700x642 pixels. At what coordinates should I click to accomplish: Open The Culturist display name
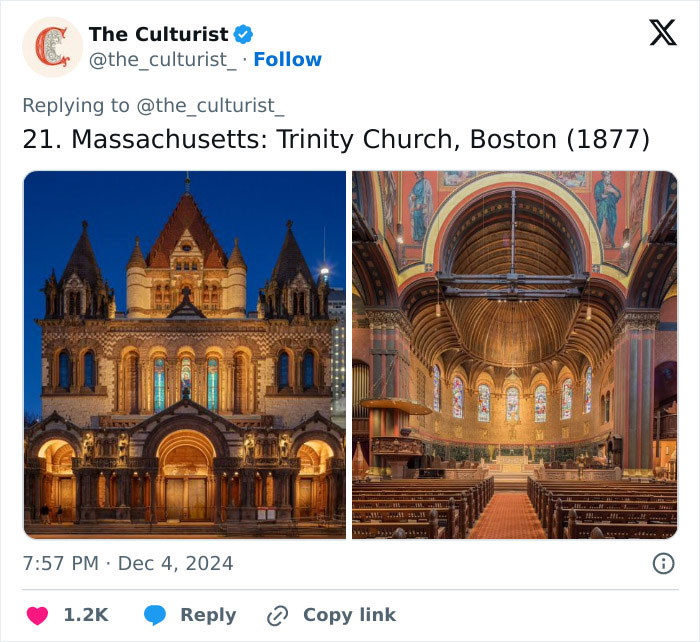coord(158,34)
